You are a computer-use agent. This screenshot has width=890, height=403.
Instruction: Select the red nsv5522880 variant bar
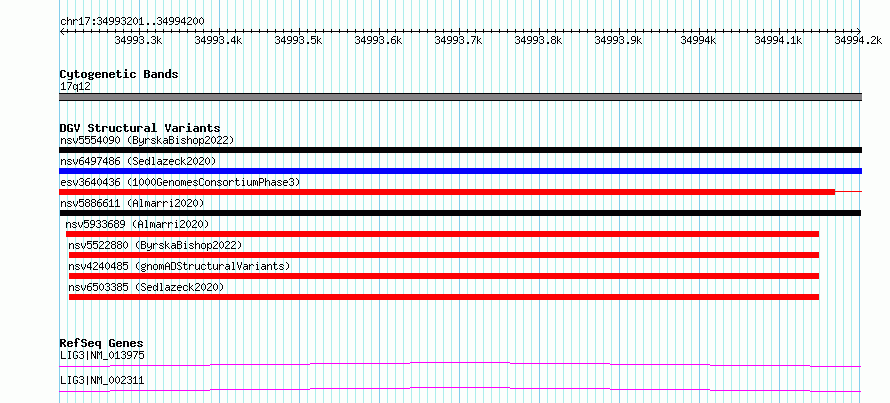(x=444, y=255)
